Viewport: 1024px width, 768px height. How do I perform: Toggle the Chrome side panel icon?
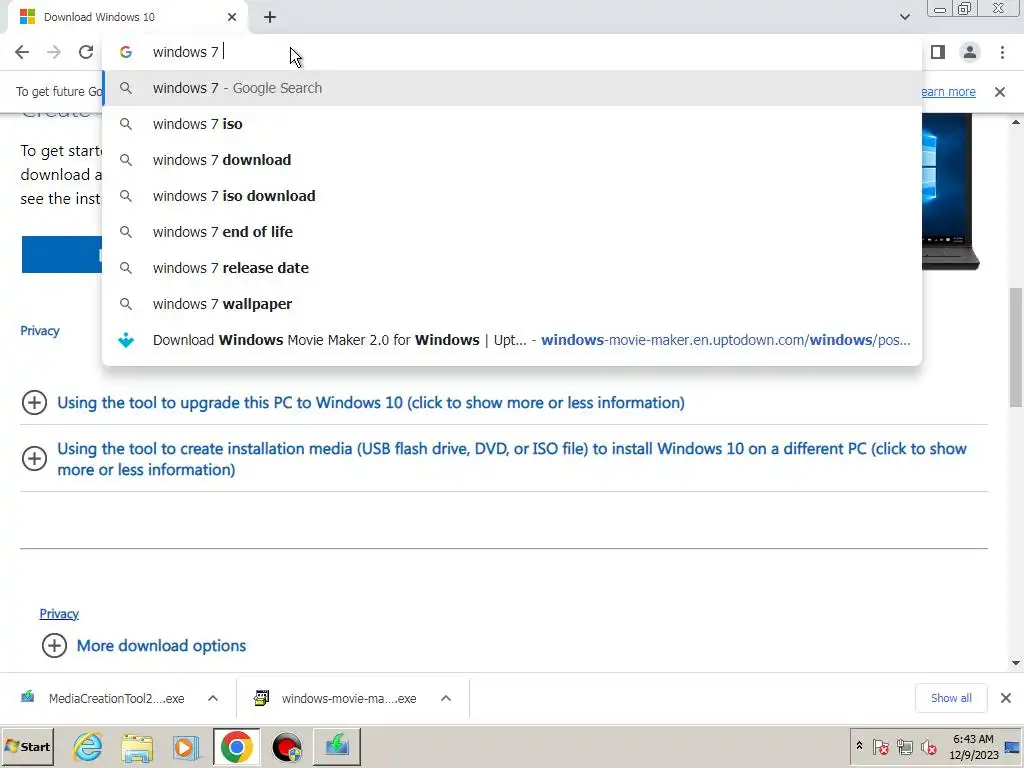938,52
